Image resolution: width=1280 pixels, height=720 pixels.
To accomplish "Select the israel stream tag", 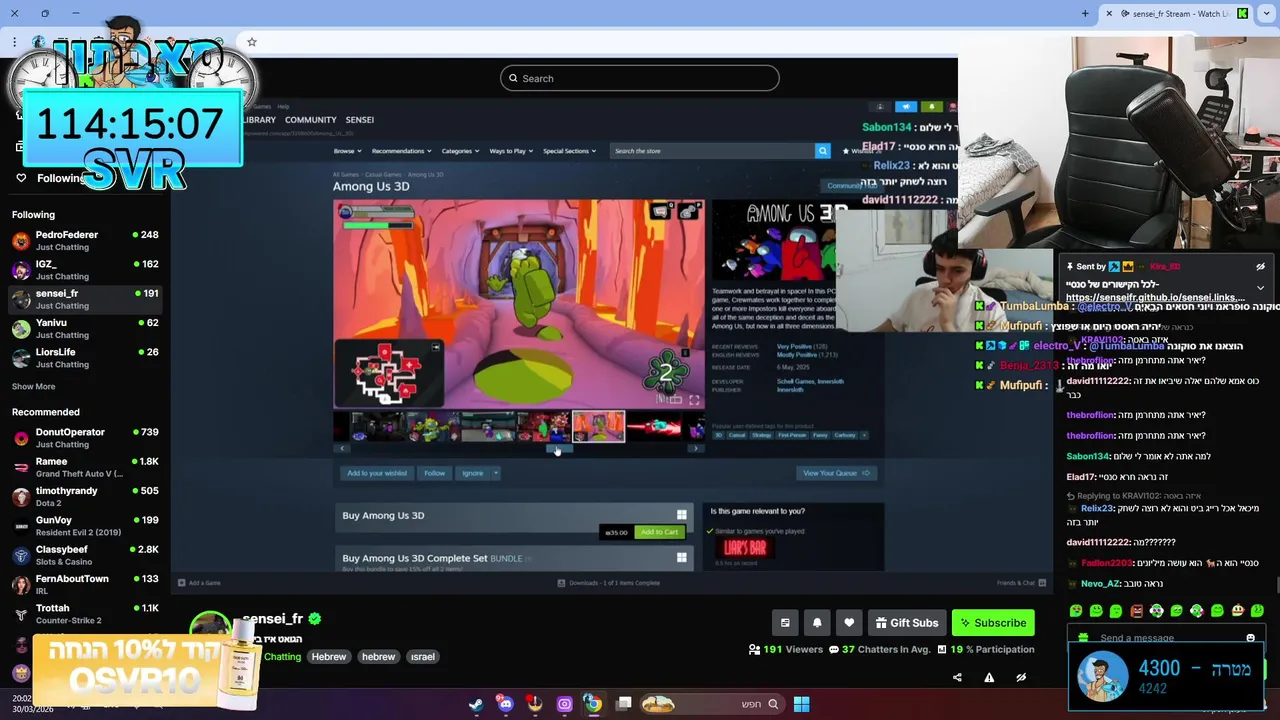I will (x=423, y=657).
